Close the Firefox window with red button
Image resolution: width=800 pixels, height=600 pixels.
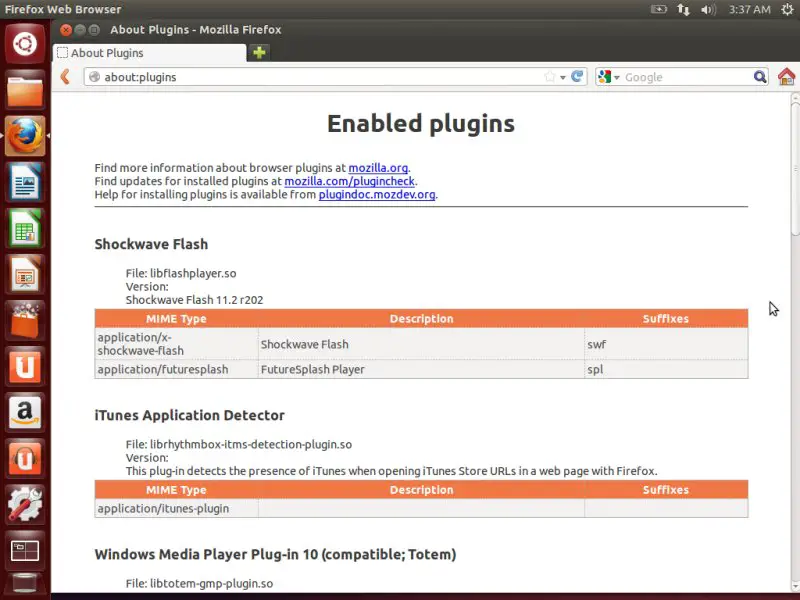[66, 30]
